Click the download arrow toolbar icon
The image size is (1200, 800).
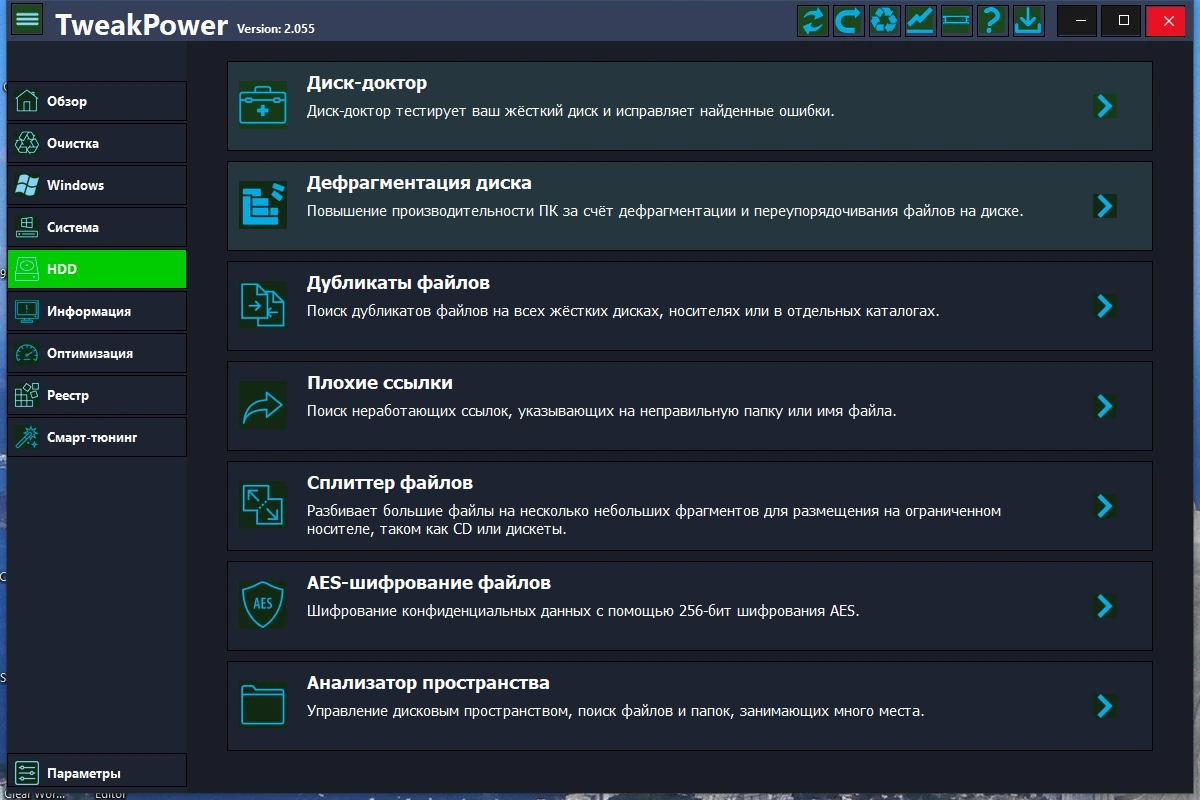pyautogui.click(x=1028, y=21)
